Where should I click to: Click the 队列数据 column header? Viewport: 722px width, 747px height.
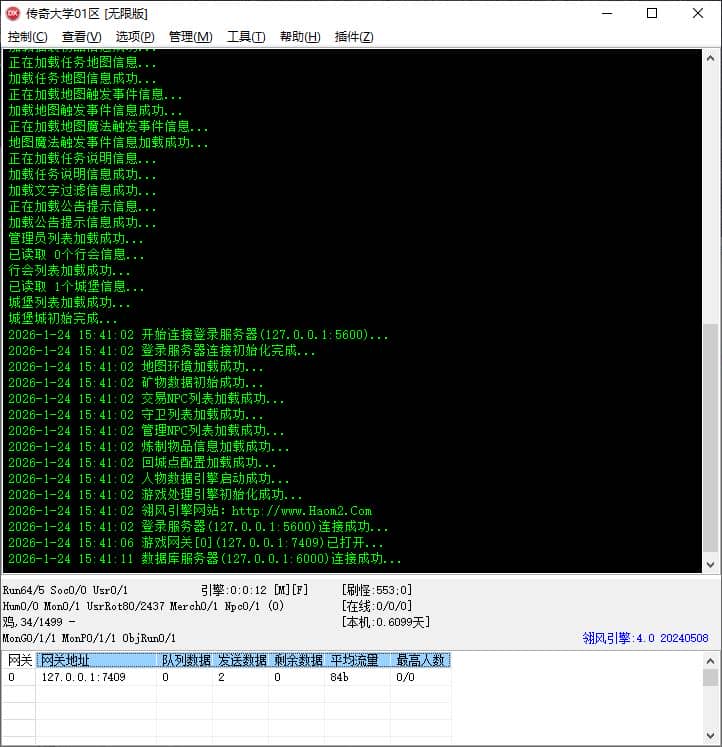tap(185, 660)
